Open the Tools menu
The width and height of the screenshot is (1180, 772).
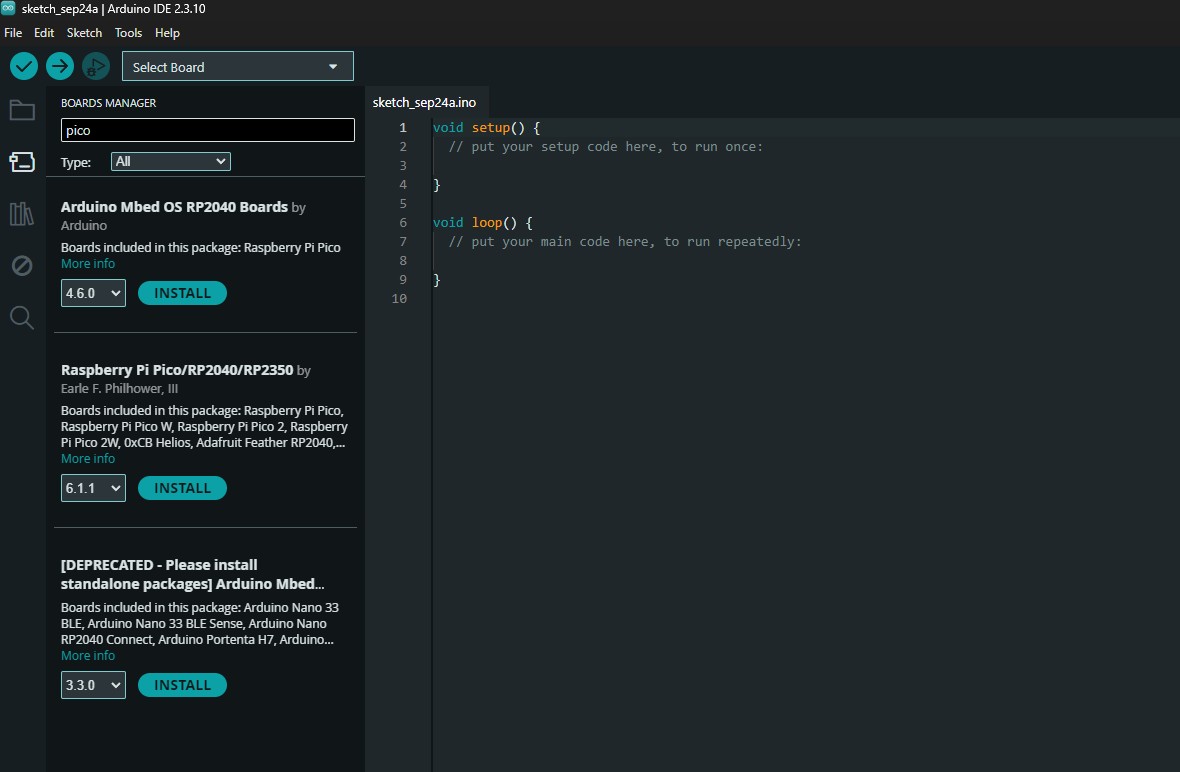(128, 32)
